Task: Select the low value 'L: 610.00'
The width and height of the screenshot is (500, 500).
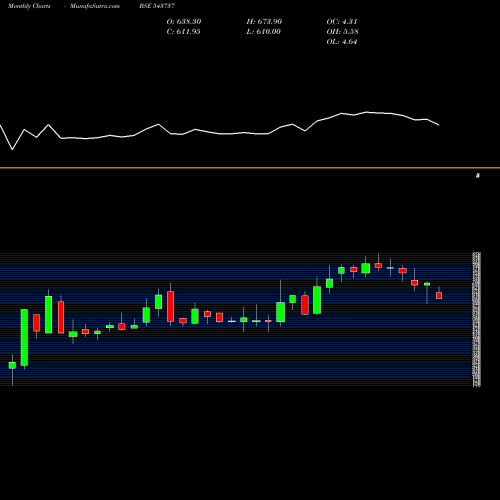Action: [264, 32]
